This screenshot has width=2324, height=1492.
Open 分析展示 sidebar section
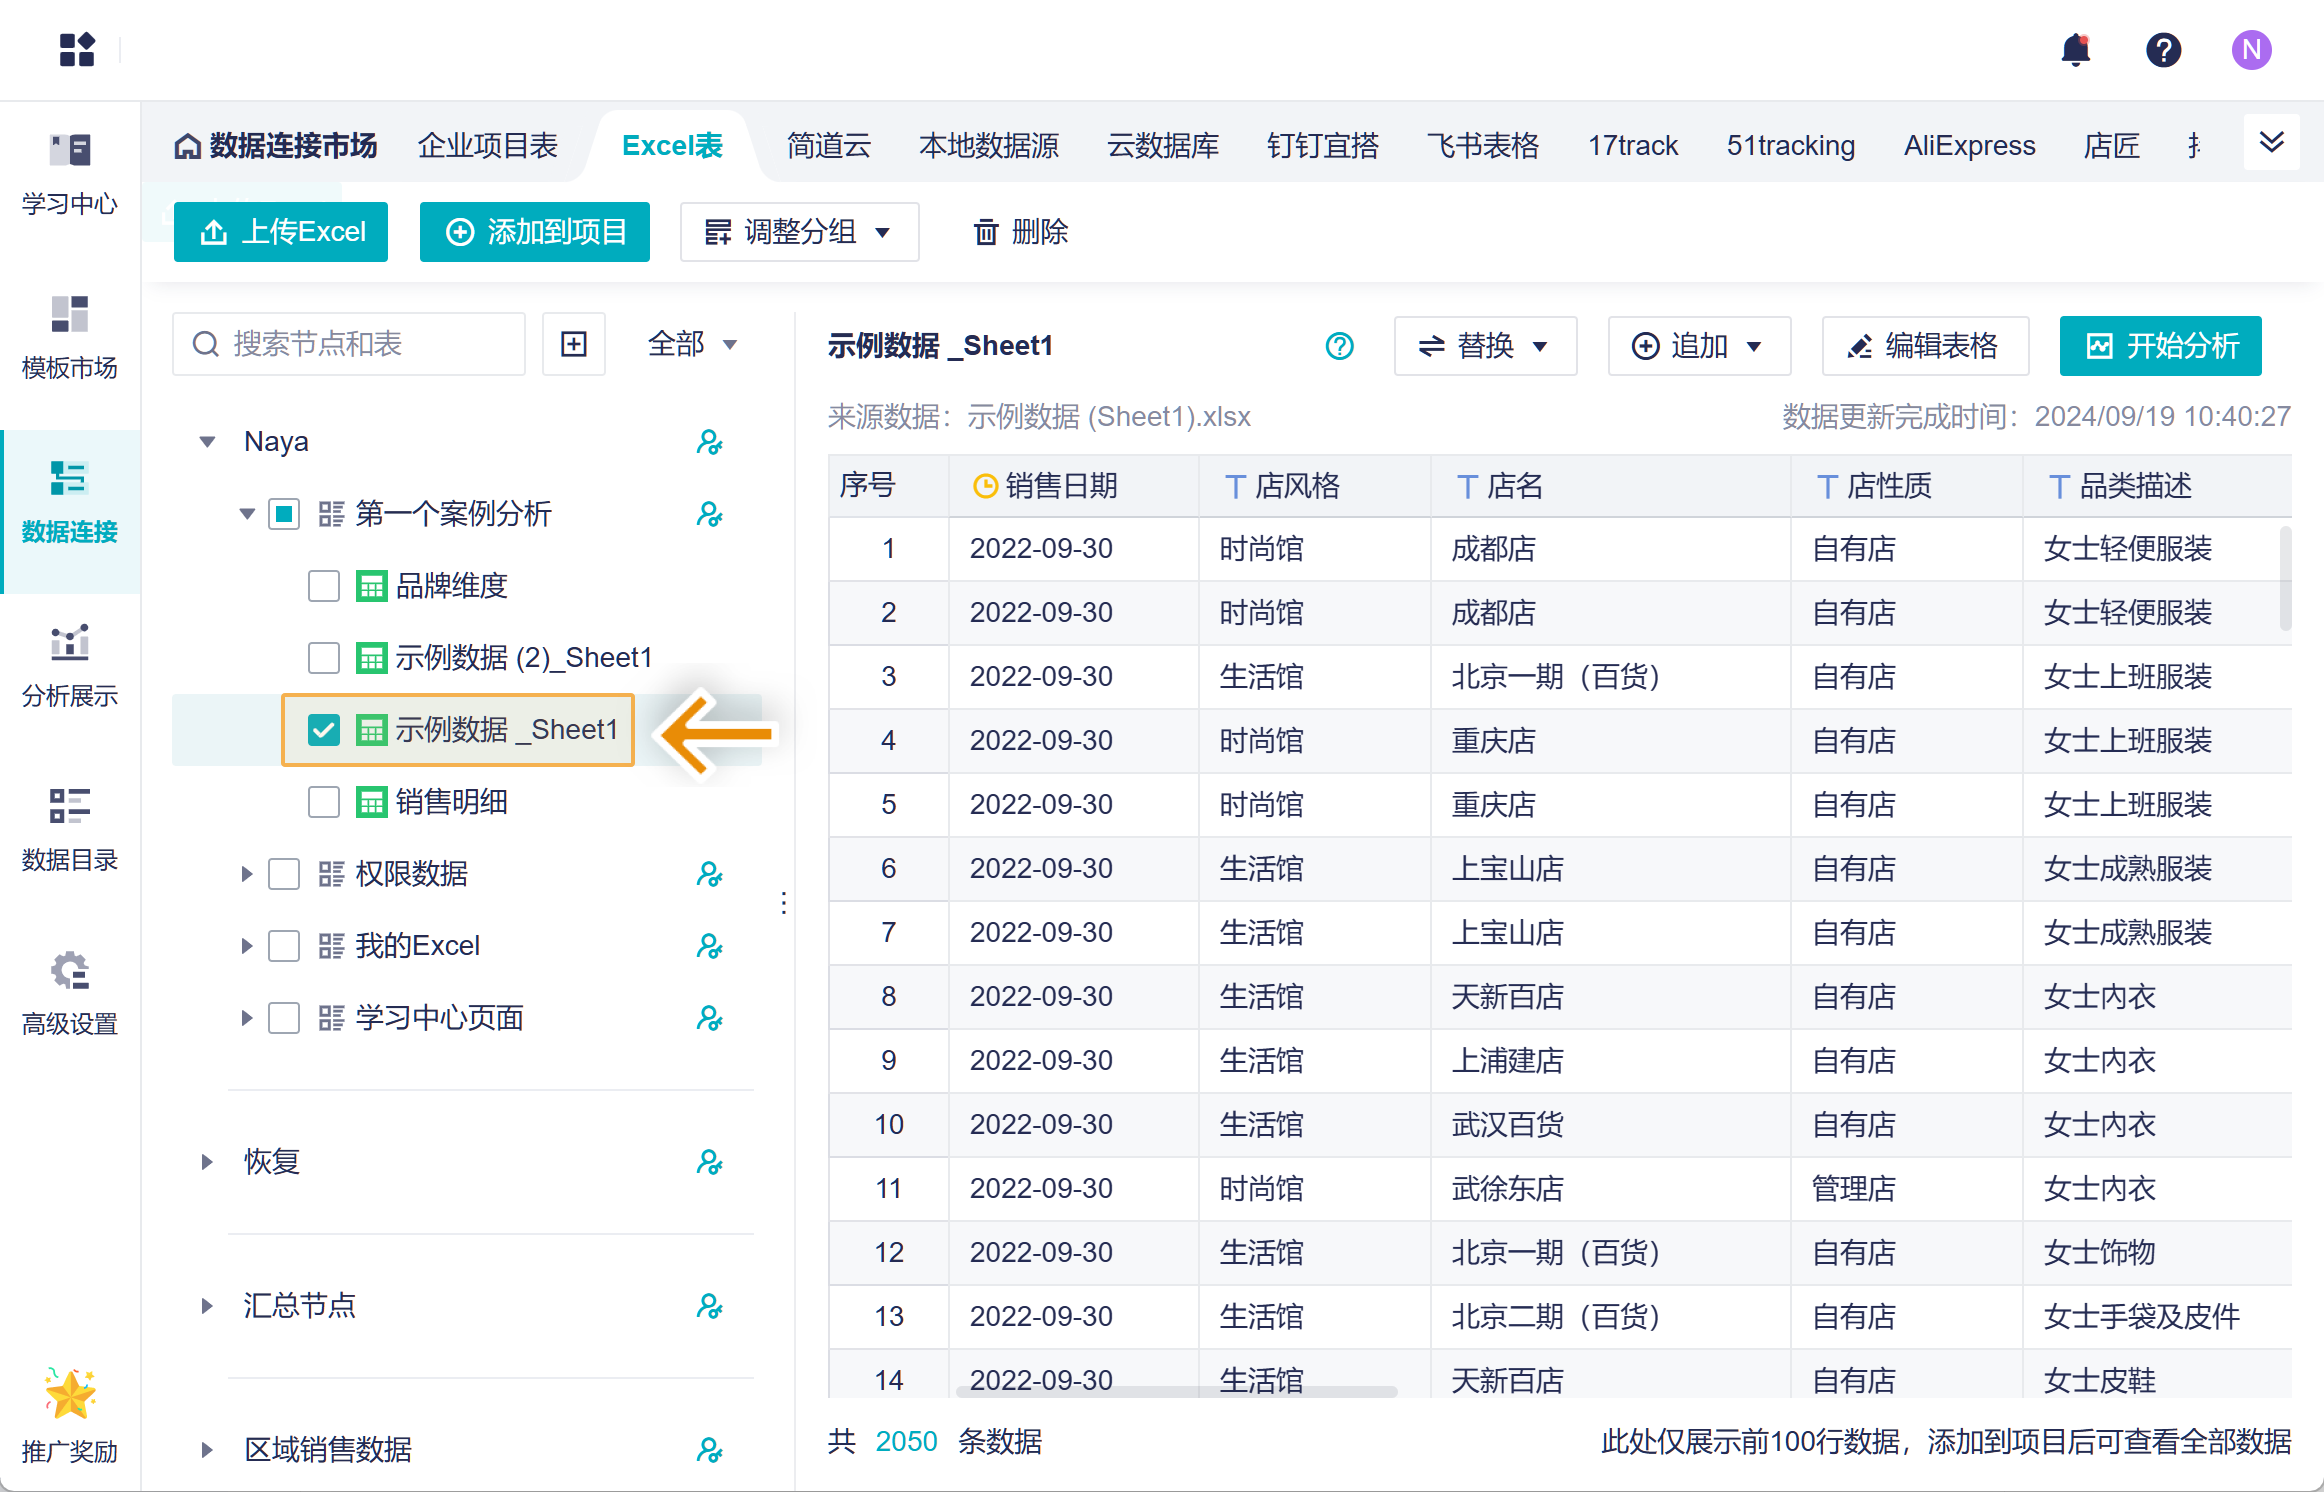70,666
